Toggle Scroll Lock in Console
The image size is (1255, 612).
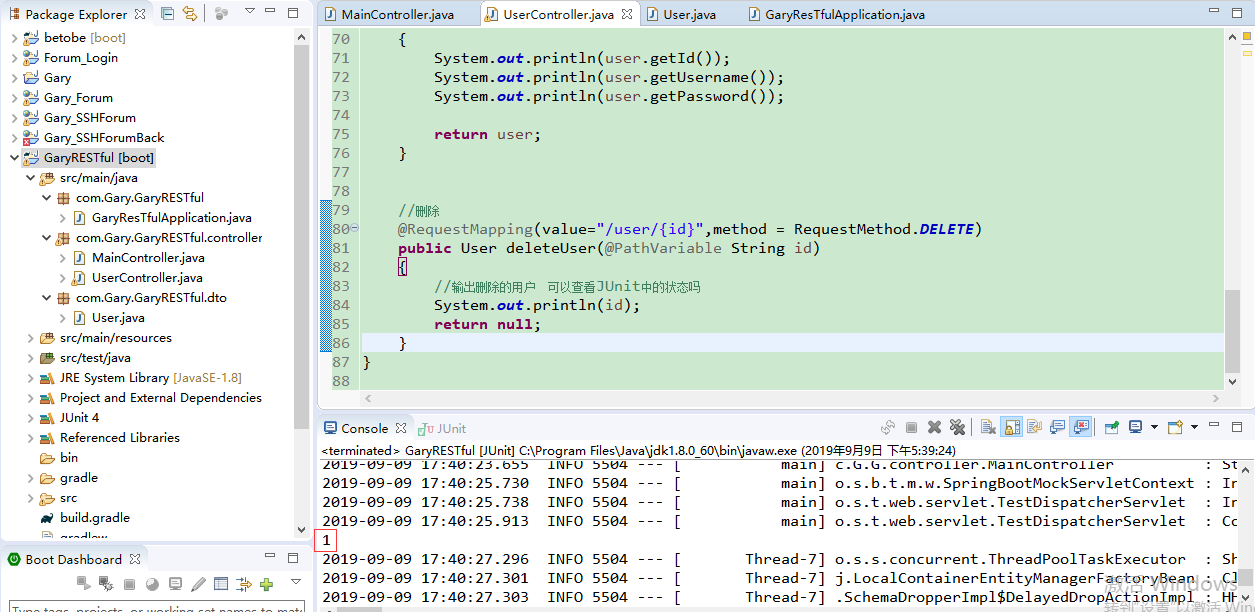1011,428
